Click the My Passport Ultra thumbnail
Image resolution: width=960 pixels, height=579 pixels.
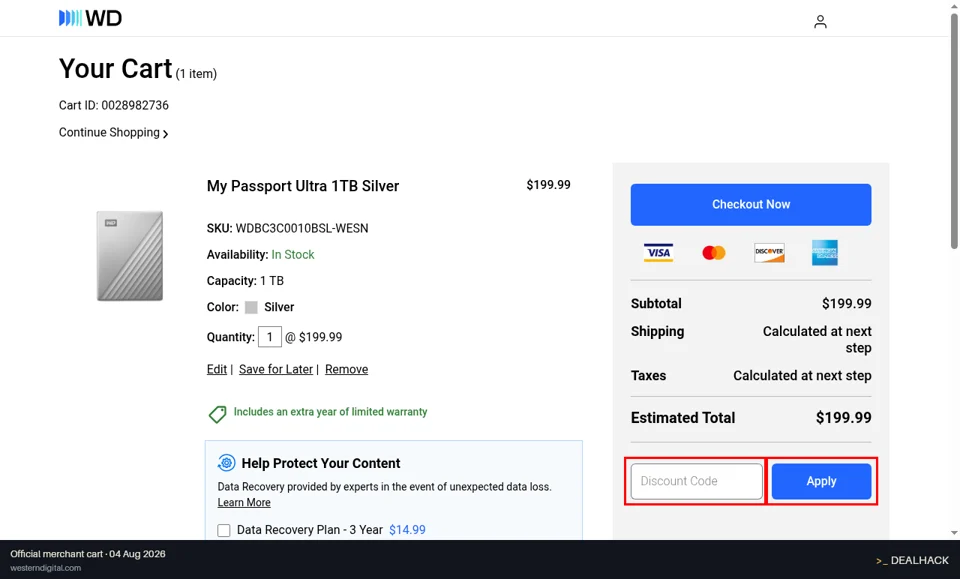point(130,256)
